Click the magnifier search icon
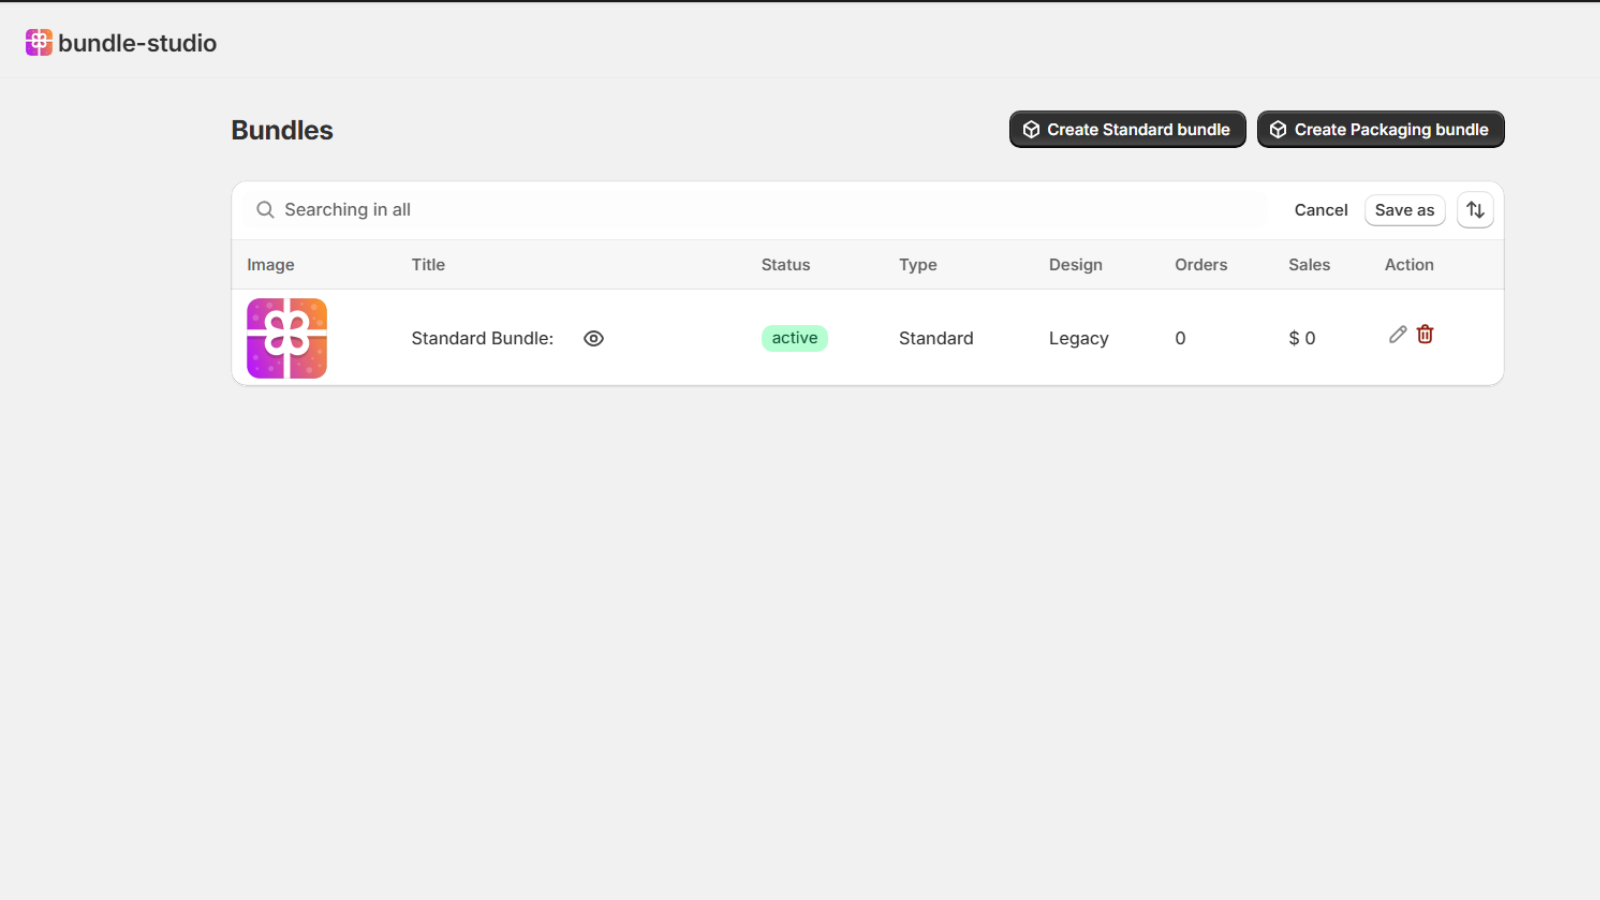This screenshot has height=900, width=1600. pos(265,210)
